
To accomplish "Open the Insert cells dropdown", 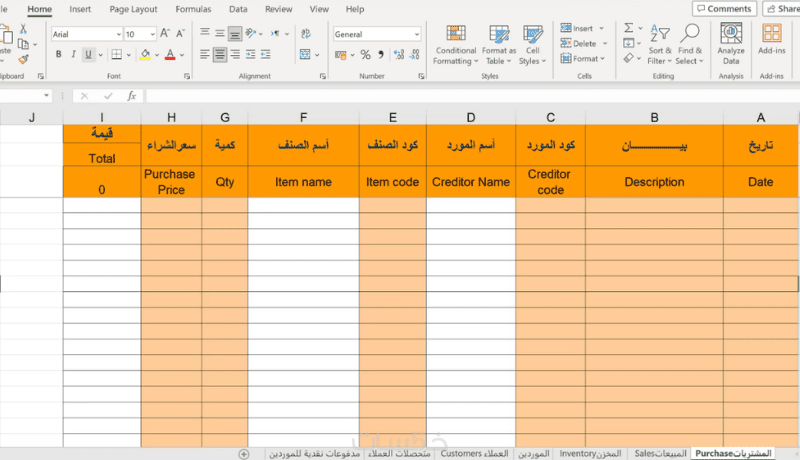I will 602,28.
